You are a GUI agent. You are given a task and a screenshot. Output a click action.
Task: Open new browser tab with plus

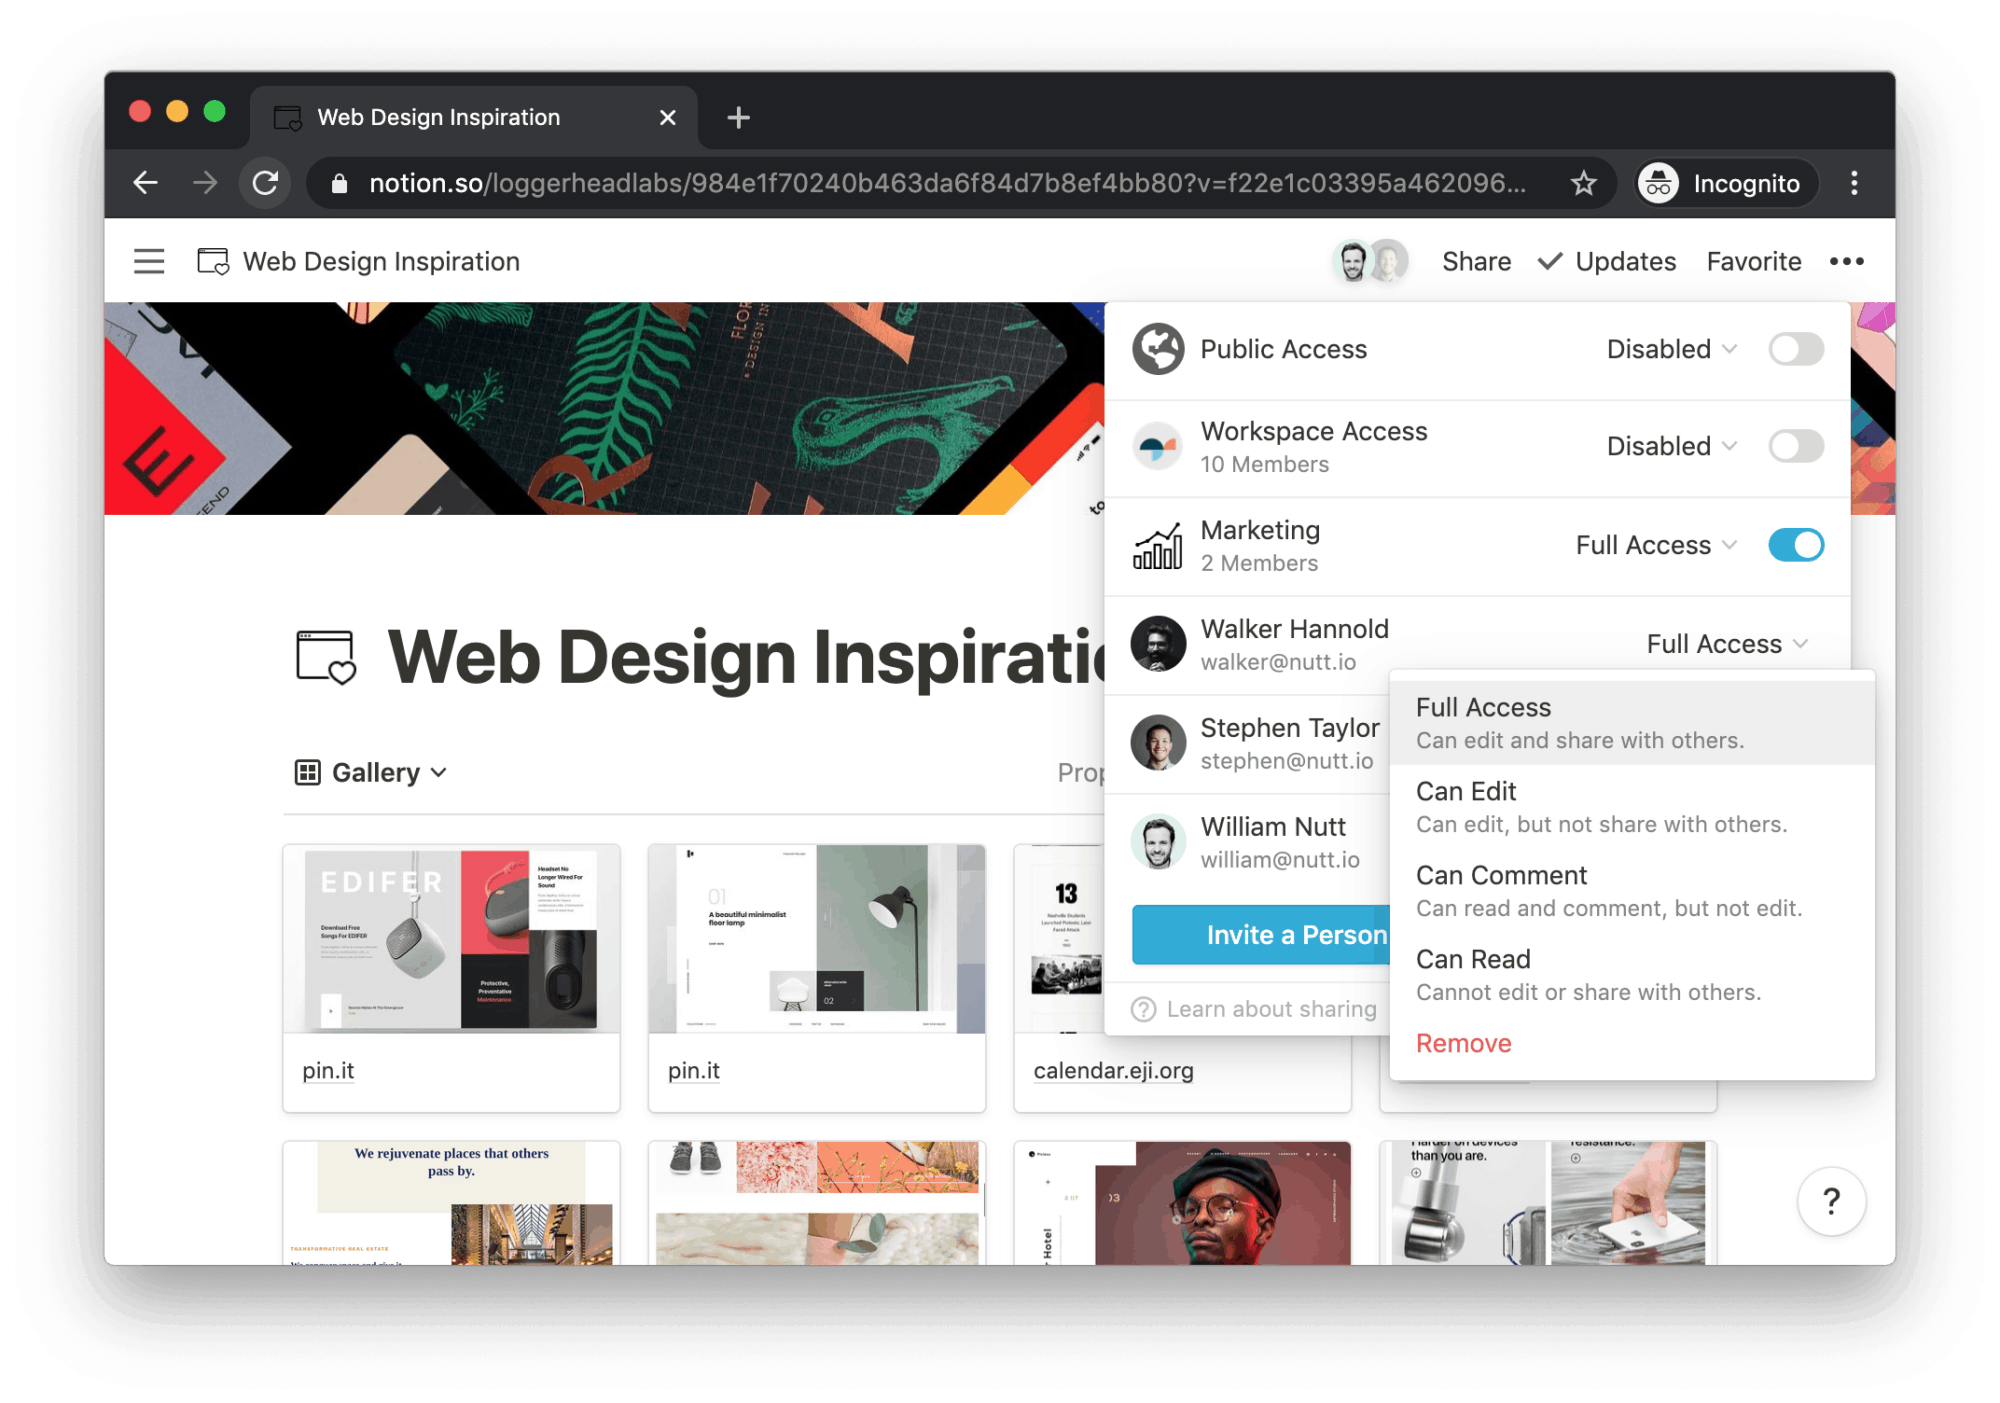point(738,117)
